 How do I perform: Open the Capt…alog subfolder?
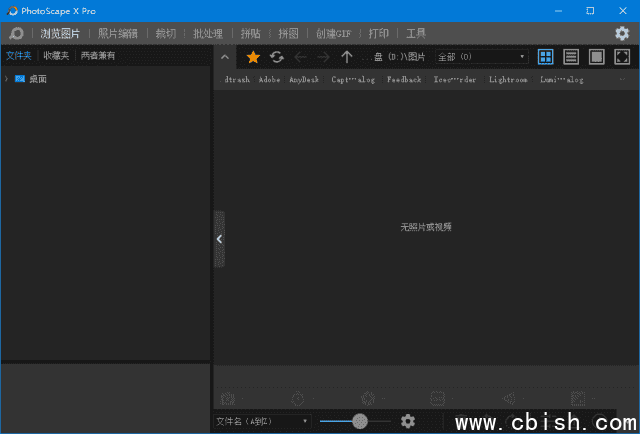click(x=353, y=80)
